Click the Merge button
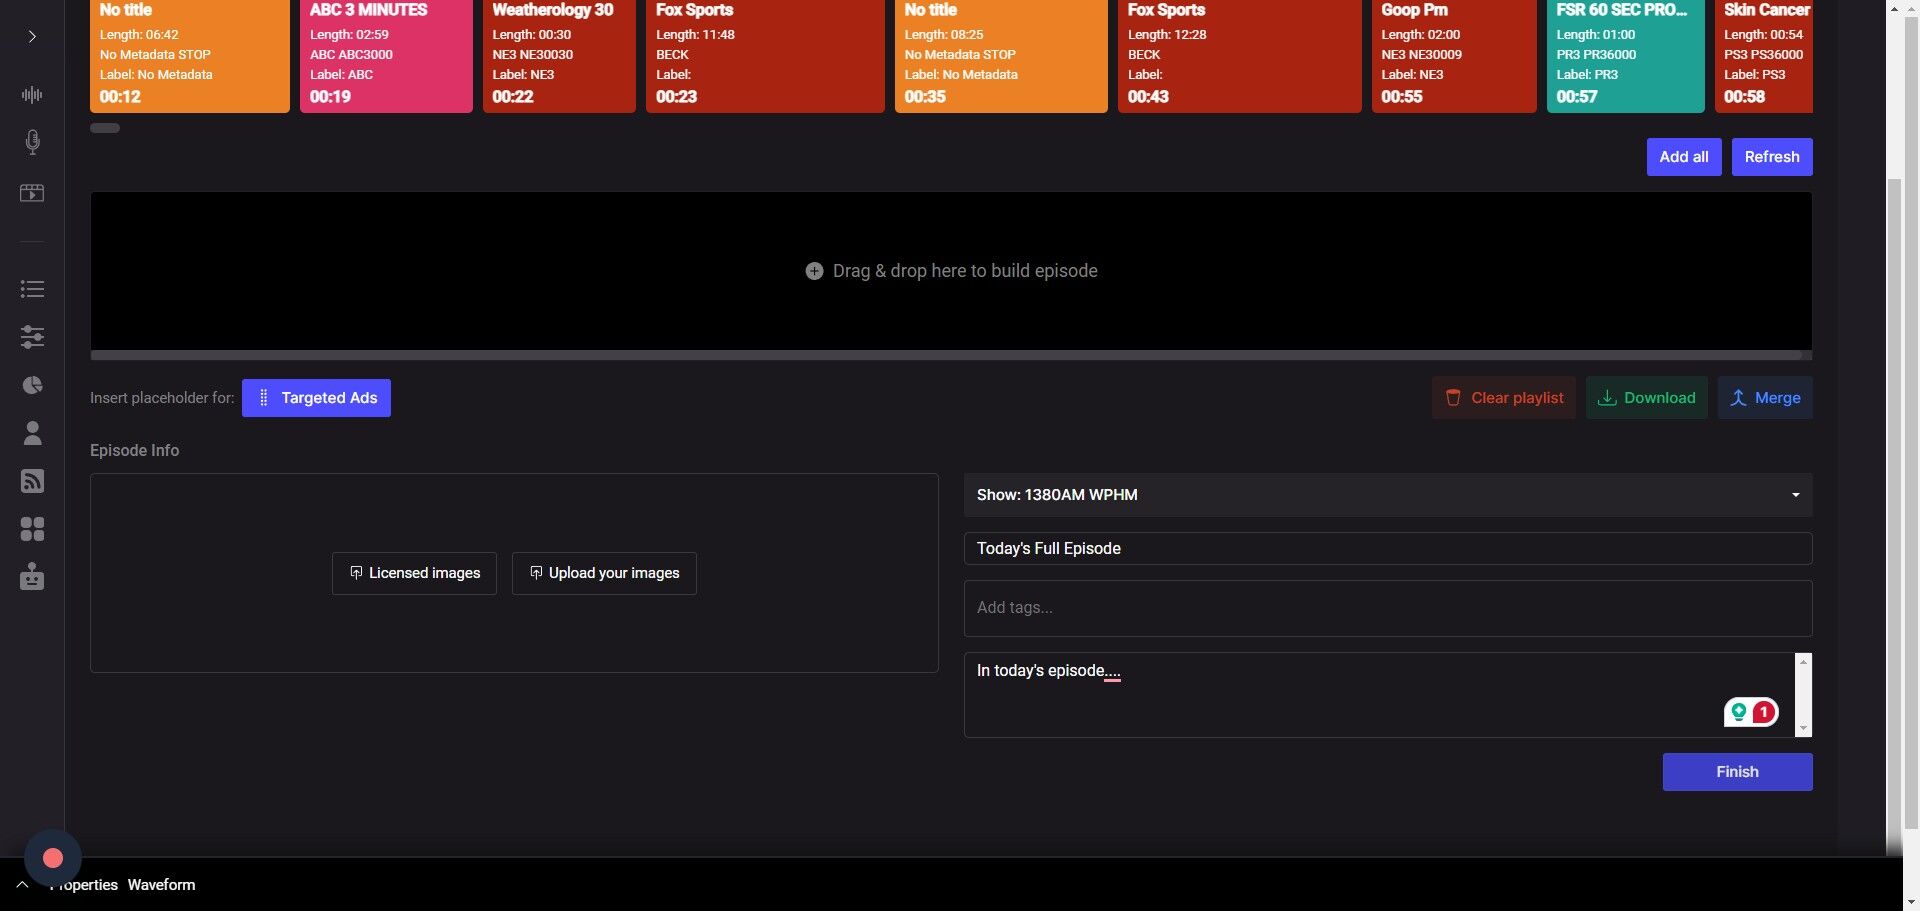 click(x=1765, y=398)
